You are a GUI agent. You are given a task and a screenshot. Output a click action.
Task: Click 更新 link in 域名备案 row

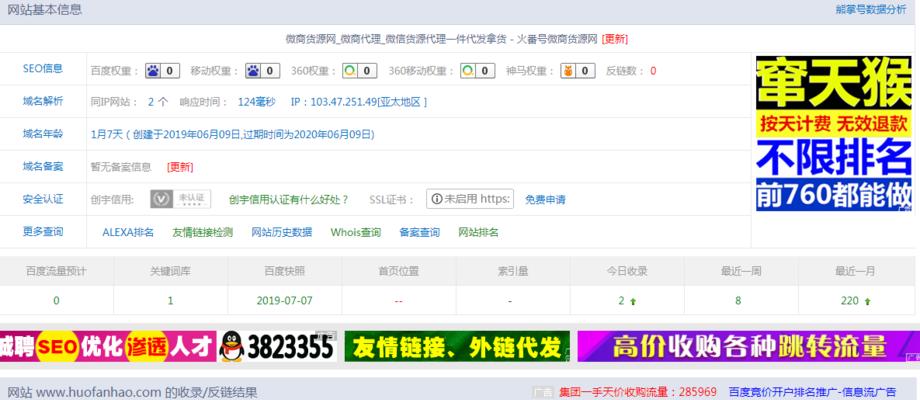[x=180, y=167]
